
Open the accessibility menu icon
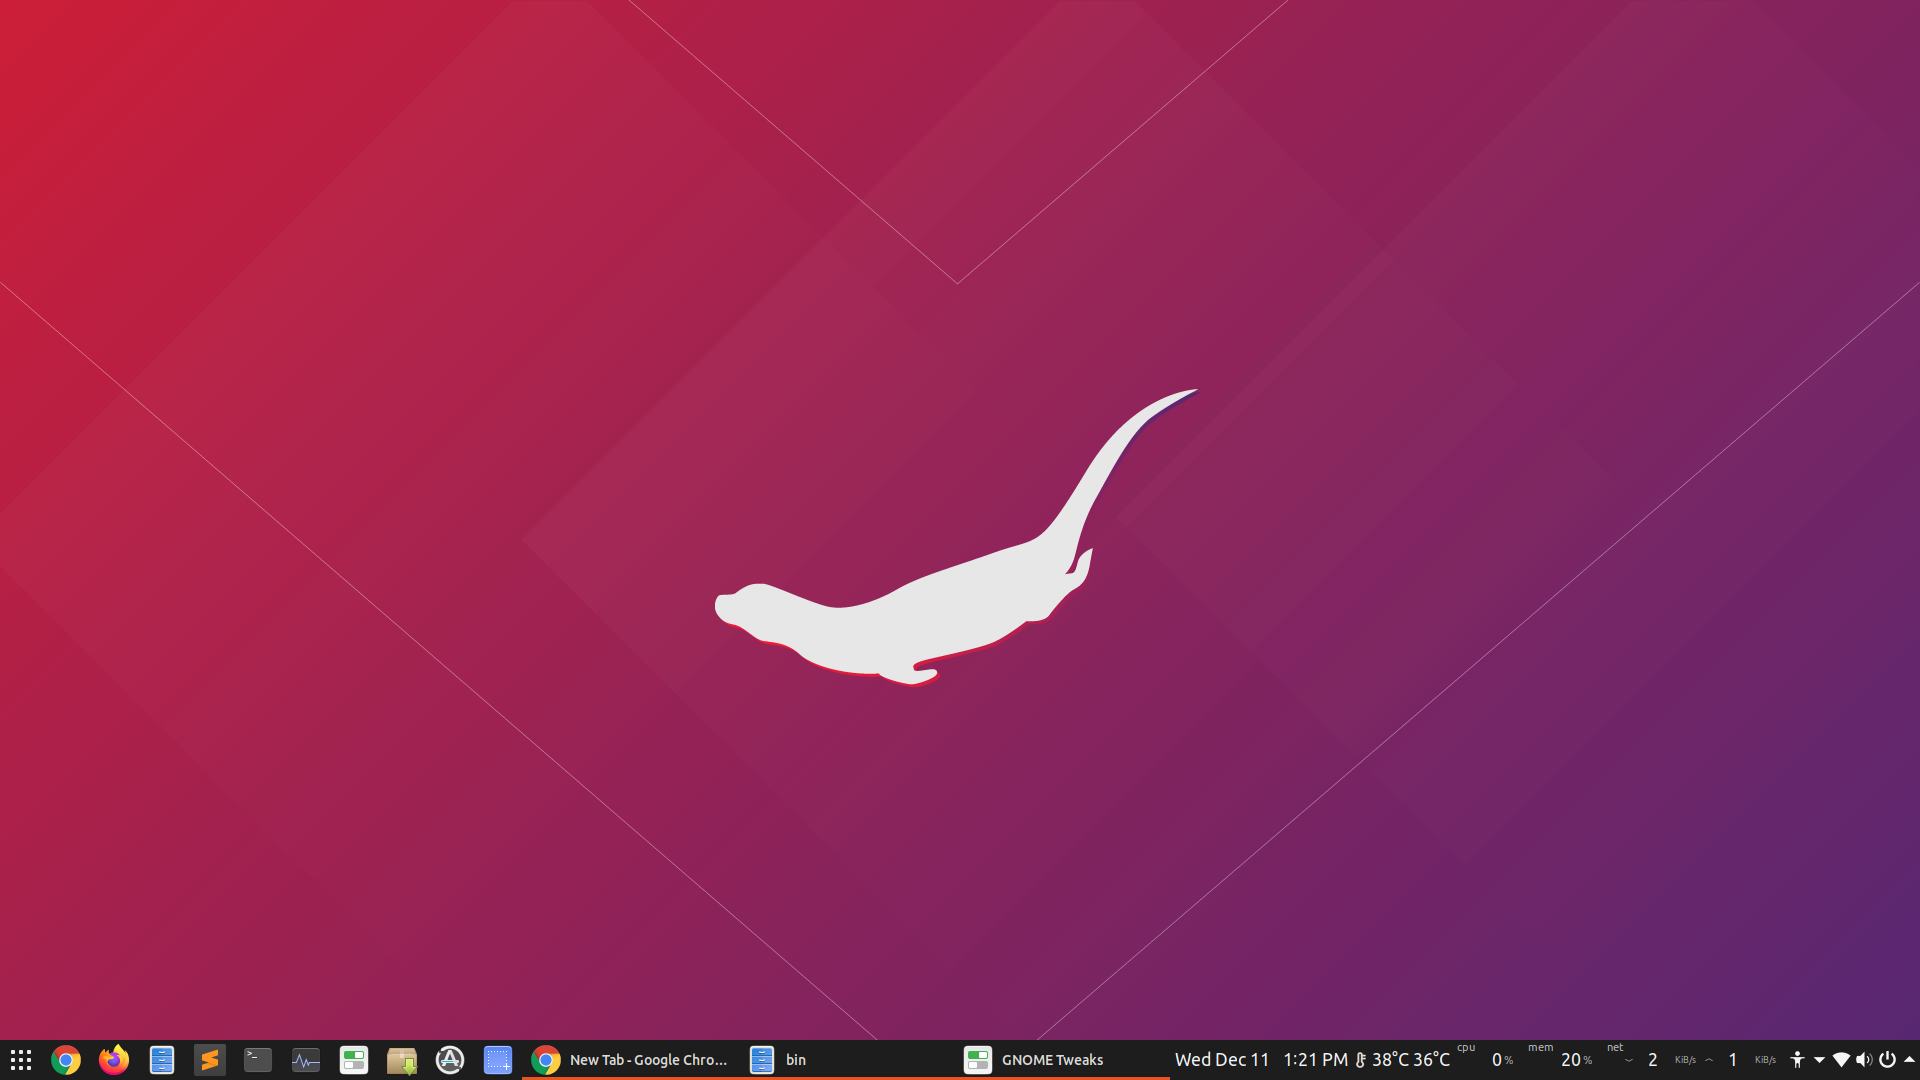point(1797,1060)
